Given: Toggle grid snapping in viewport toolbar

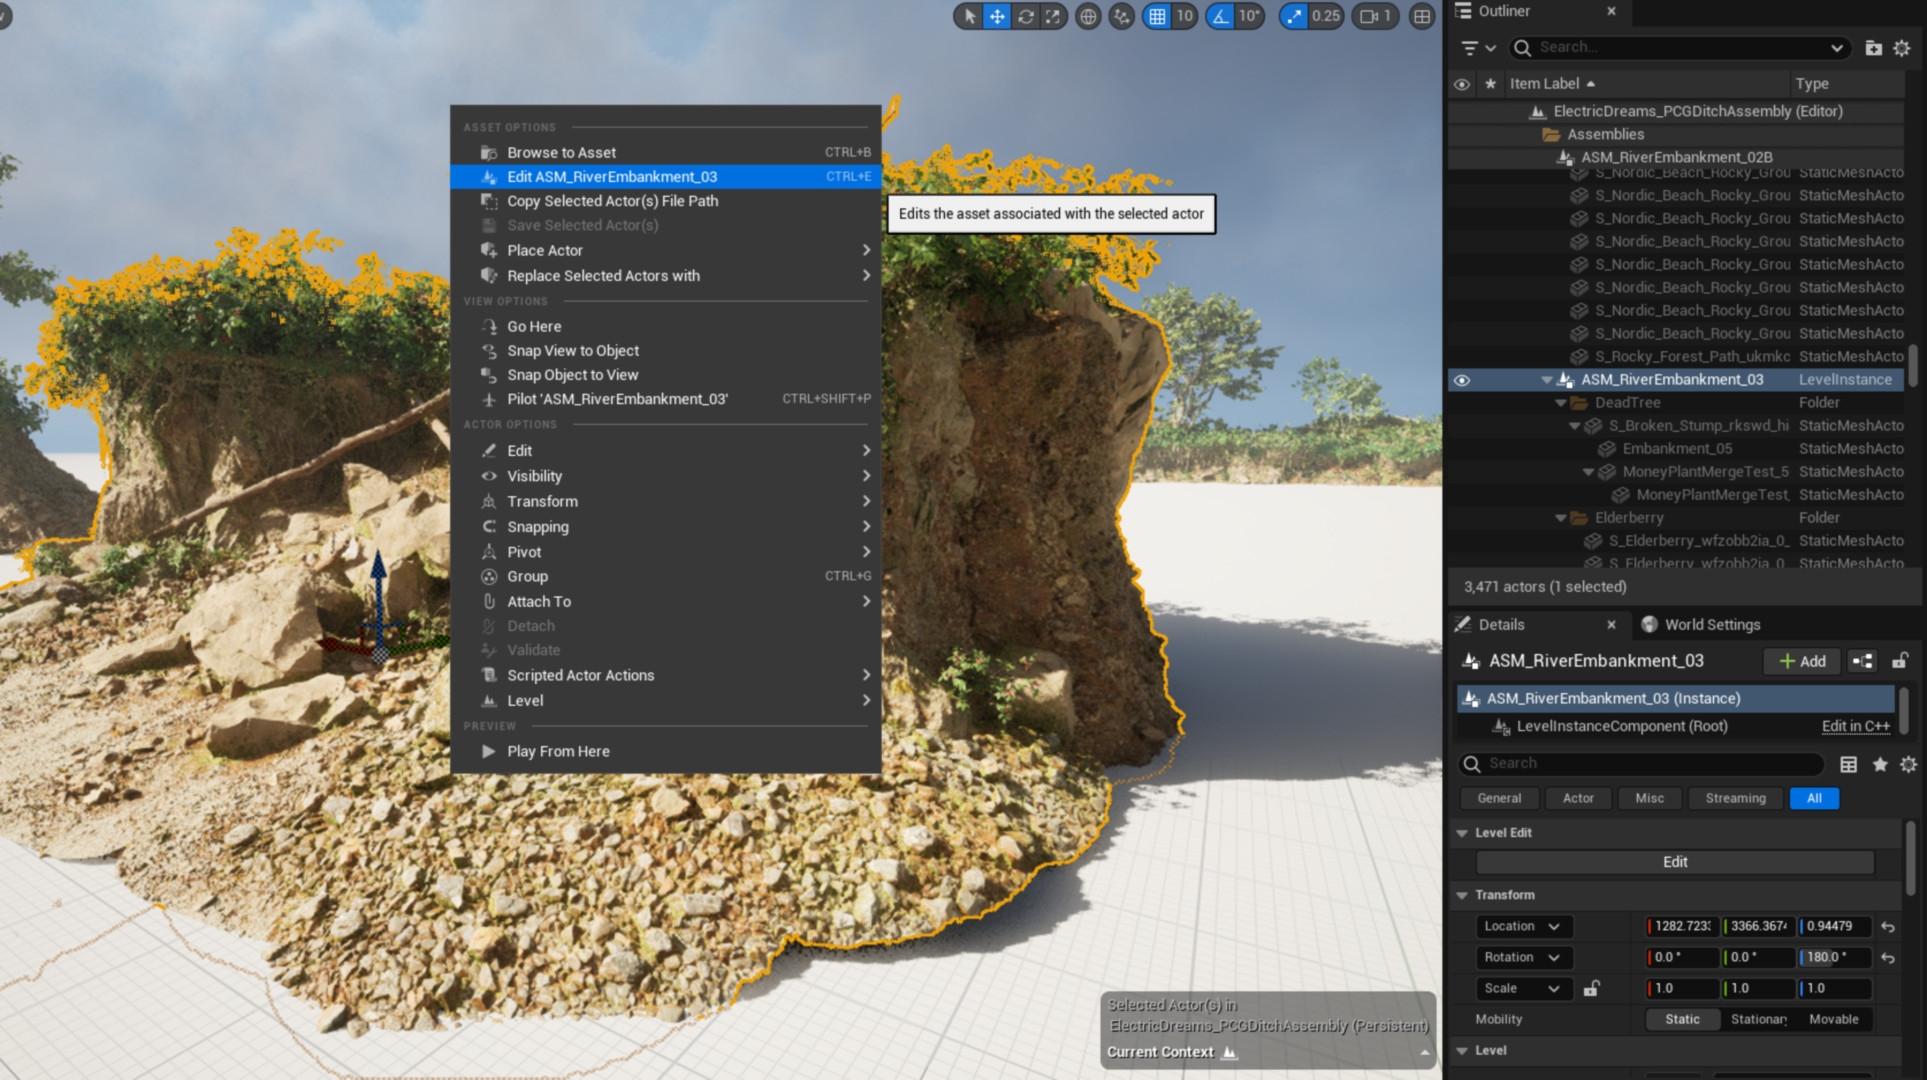Looking at the screenshot, I should click(x=1157, y=16).
